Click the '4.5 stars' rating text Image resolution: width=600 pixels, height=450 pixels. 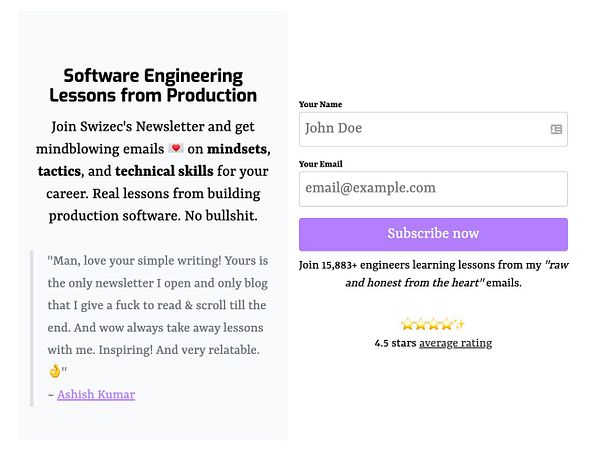(x=395, y=343)
